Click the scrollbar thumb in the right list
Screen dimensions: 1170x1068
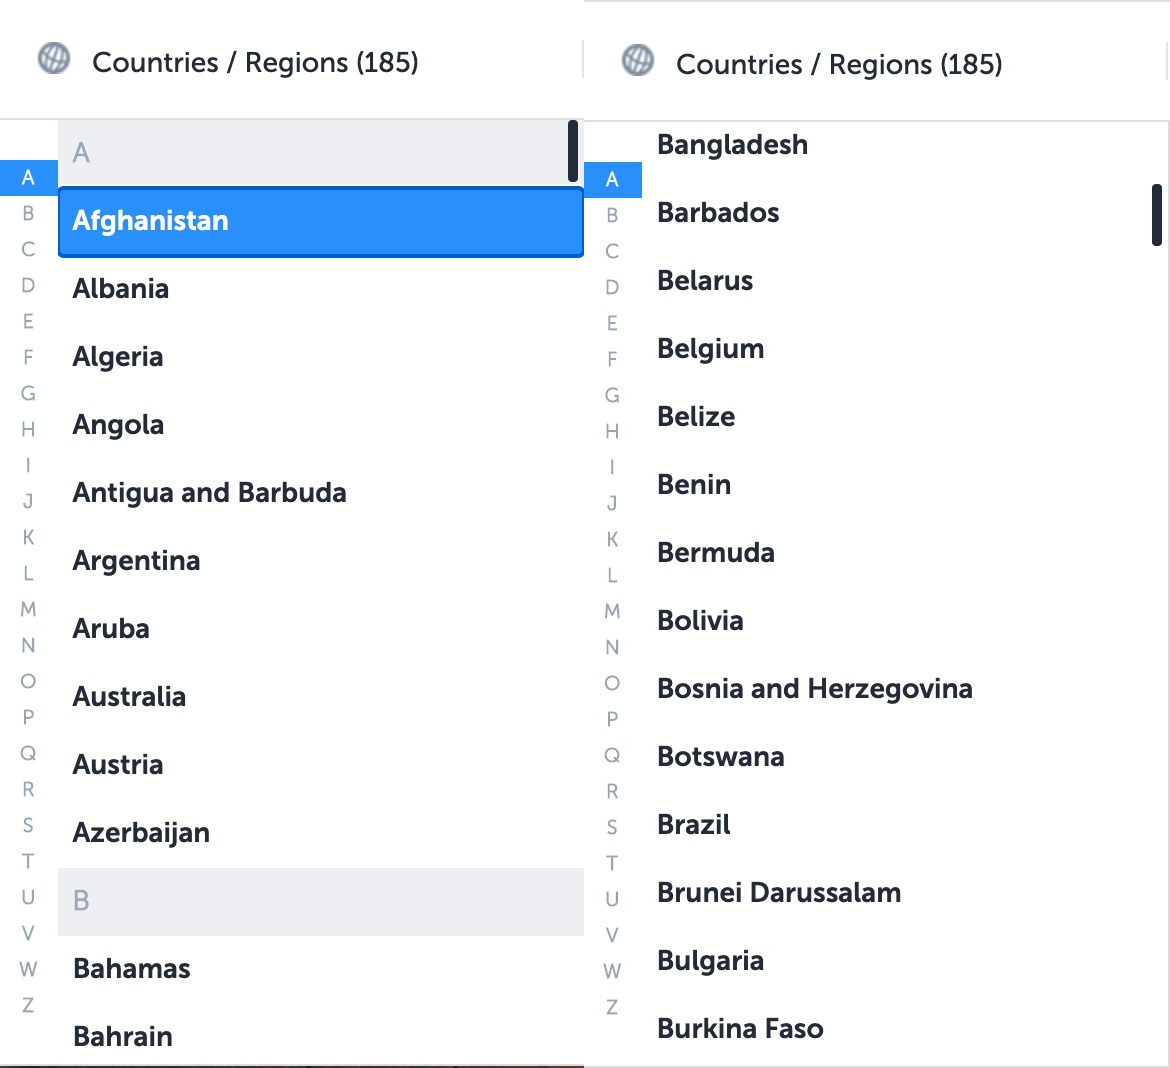tap(1157, 212)
